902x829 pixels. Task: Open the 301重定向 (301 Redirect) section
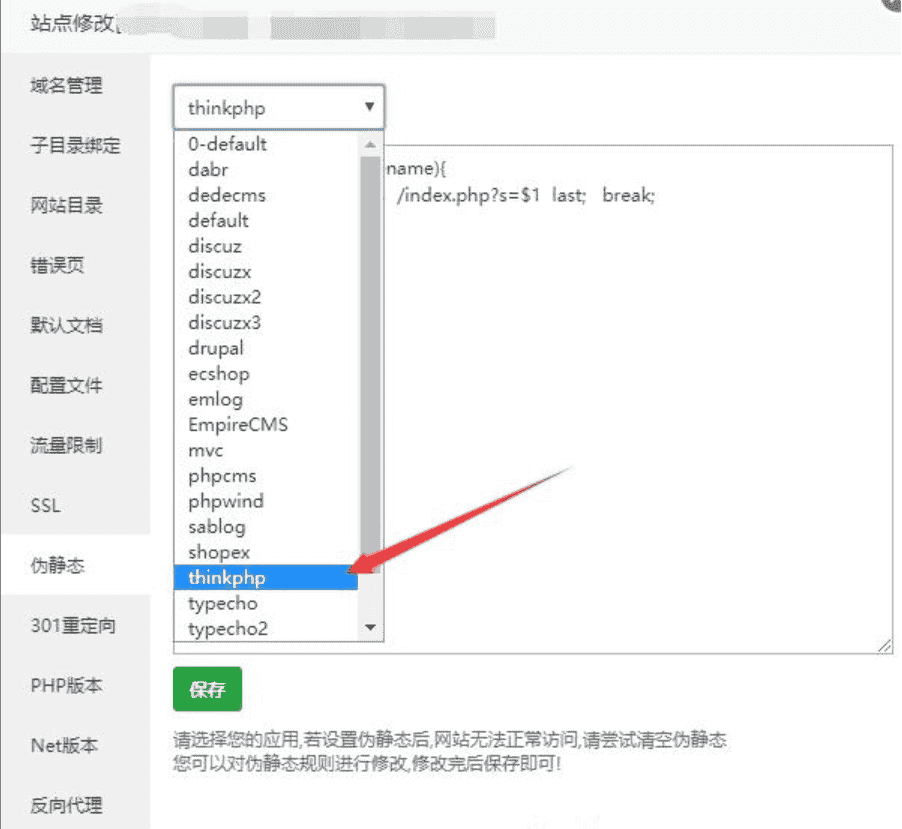(68, 625)
